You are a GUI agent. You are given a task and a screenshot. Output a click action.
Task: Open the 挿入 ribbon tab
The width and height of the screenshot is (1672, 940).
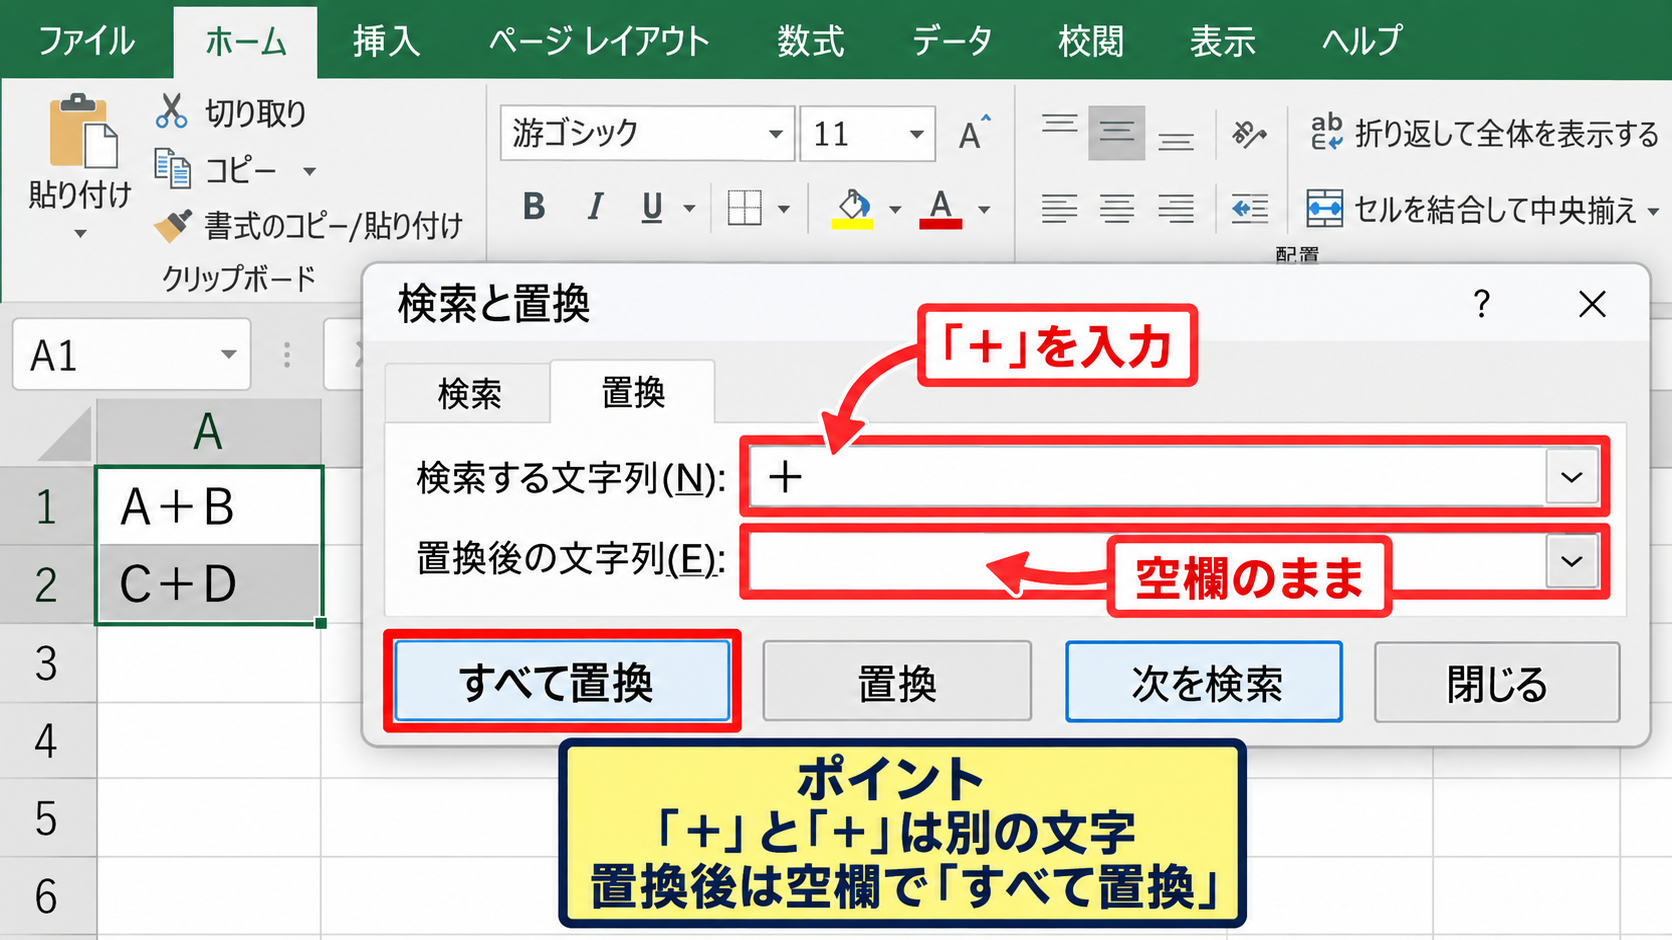[x=386, y=42]
